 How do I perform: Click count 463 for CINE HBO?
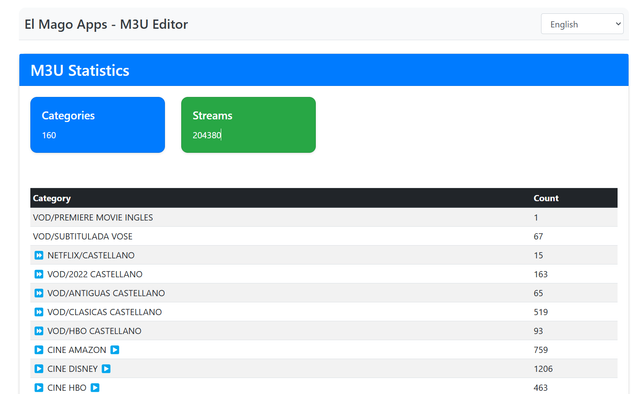point(541,387)
